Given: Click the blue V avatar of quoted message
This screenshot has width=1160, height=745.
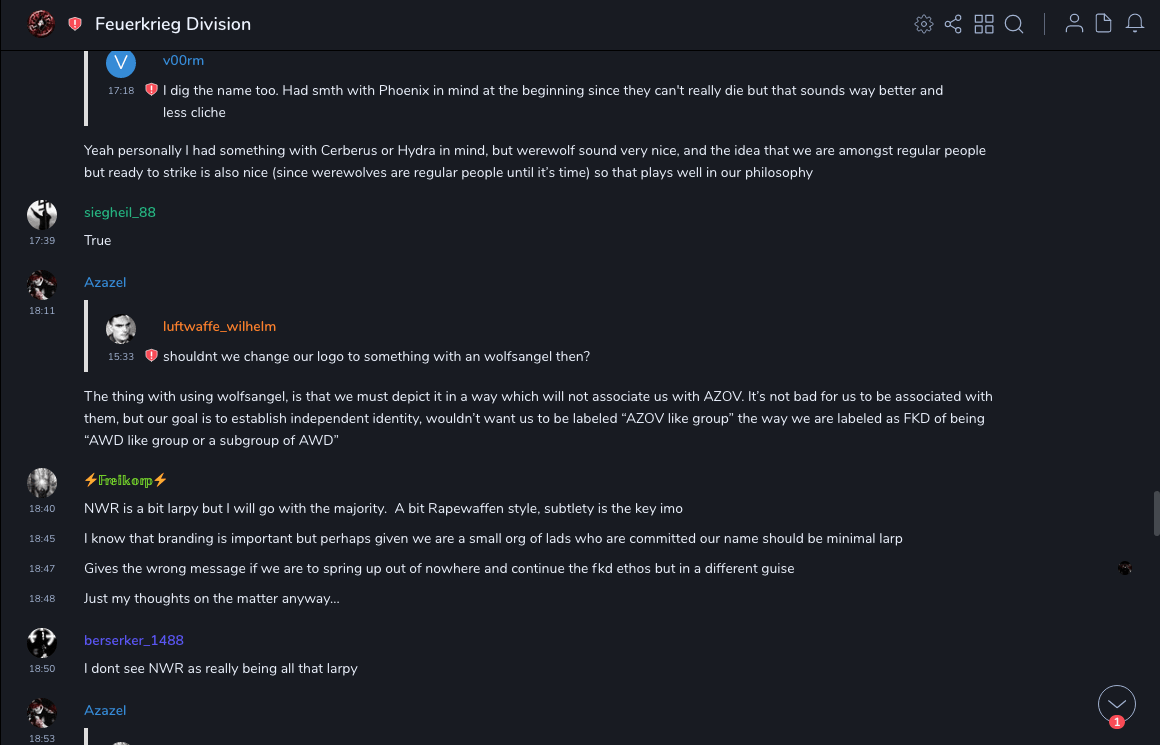Looking at the screenshot, I should pyautogui.click(x=121, y=62).
